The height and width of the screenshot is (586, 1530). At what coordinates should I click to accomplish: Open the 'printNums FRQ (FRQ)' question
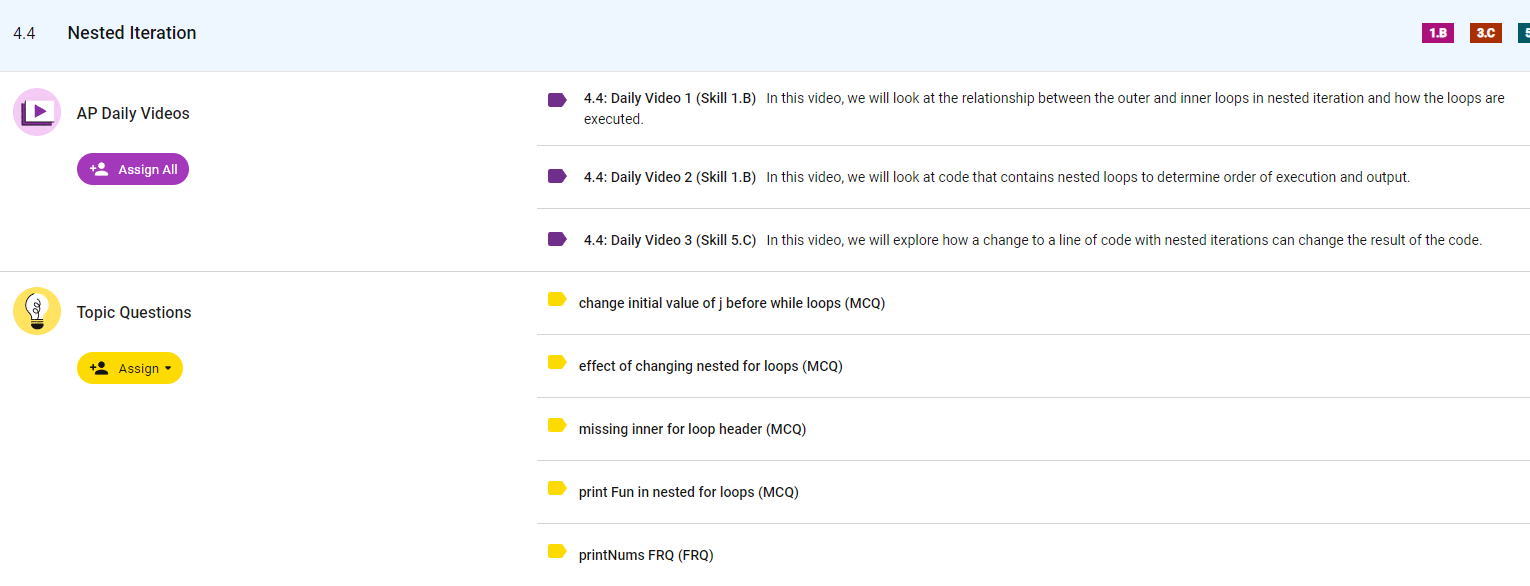pyautogui.click(x=645, y=555)
